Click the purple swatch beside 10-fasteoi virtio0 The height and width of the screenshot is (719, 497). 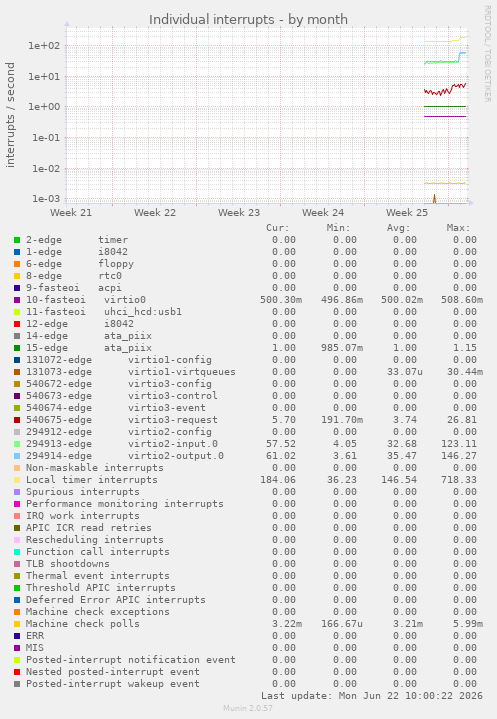tap(17, 300)
